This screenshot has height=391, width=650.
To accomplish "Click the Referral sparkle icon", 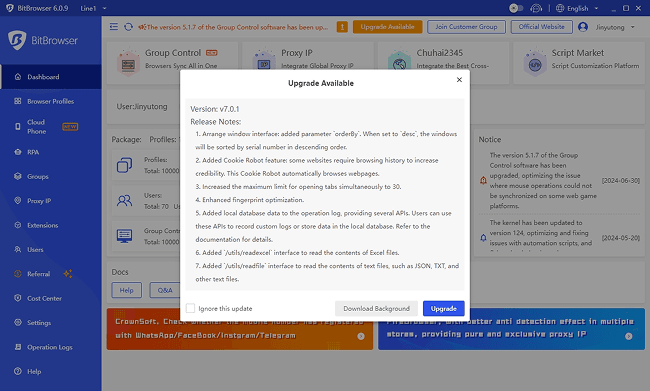I will pos(68,274).
